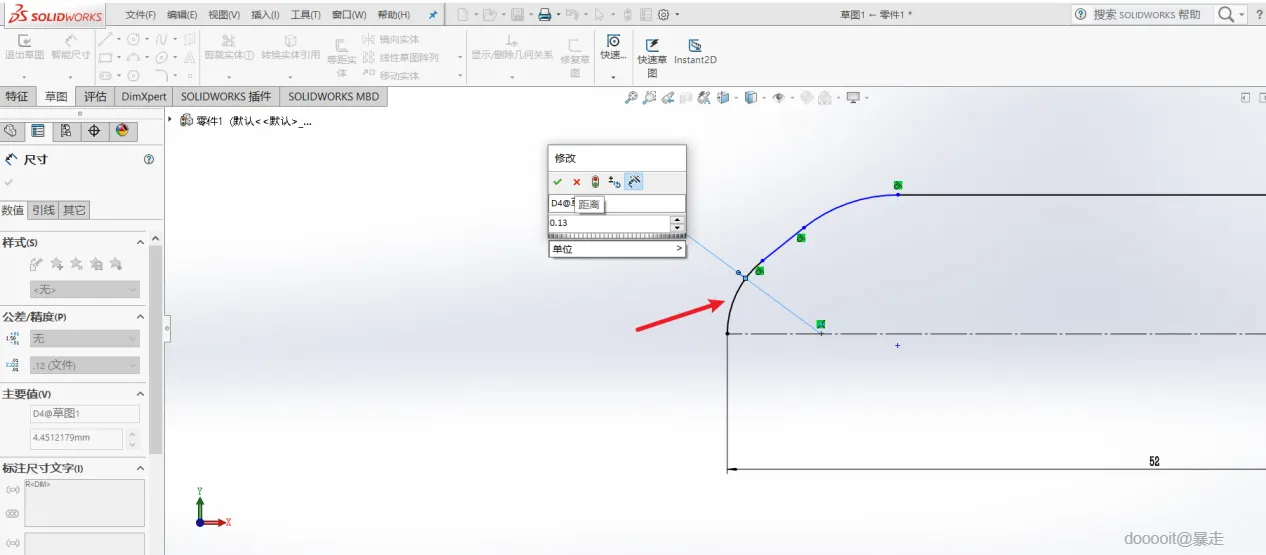
Task: Open the ConfigurationManager panel tab
Action: (x=66, y=131)
